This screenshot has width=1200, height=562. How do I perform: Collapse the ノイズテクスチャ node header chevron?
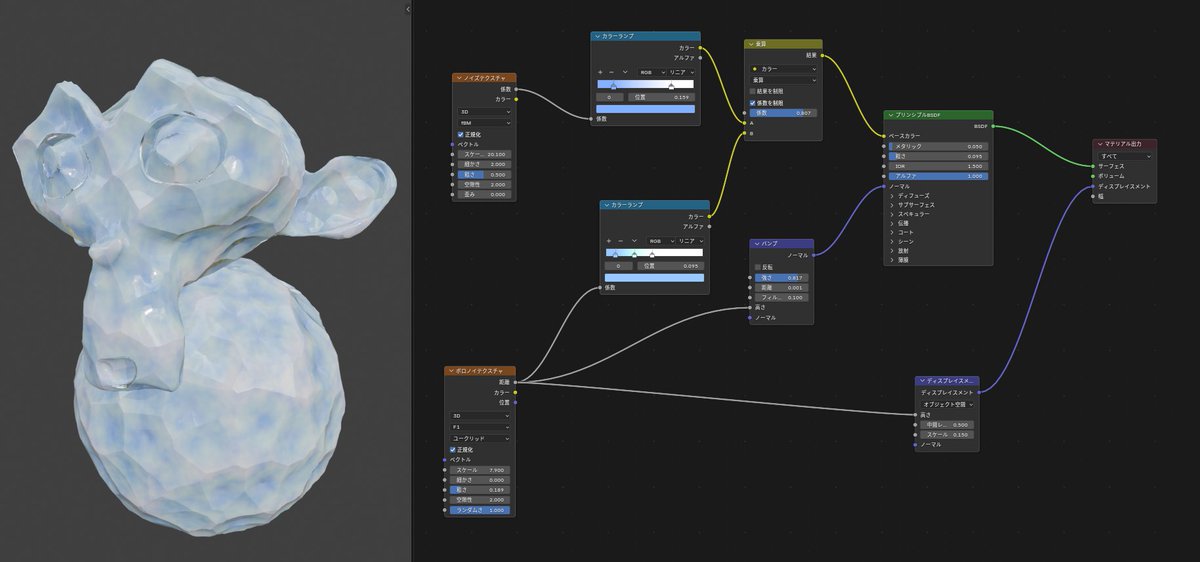[458, 77]
